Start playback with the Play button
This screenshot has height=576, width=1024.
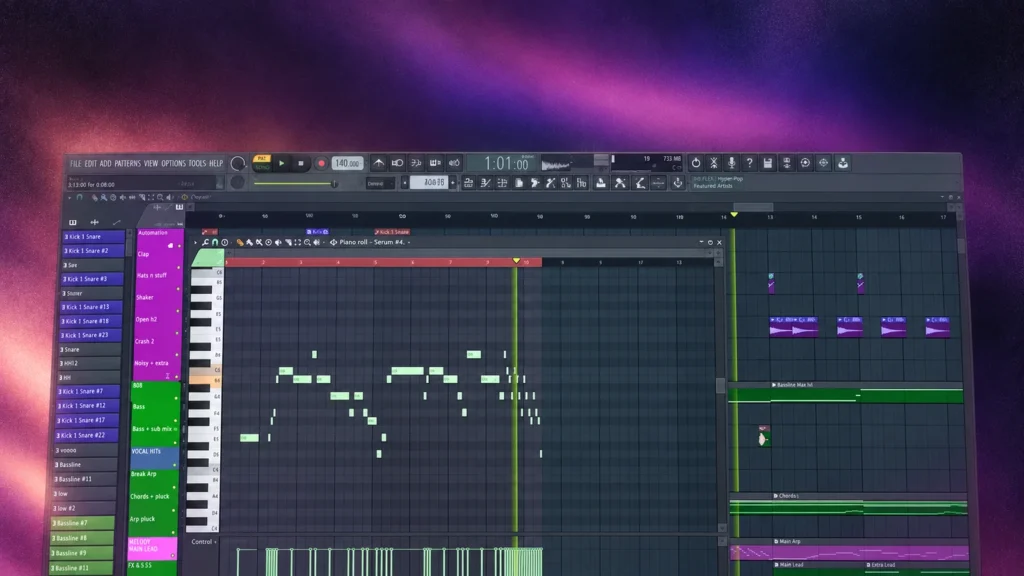(281, 163)
